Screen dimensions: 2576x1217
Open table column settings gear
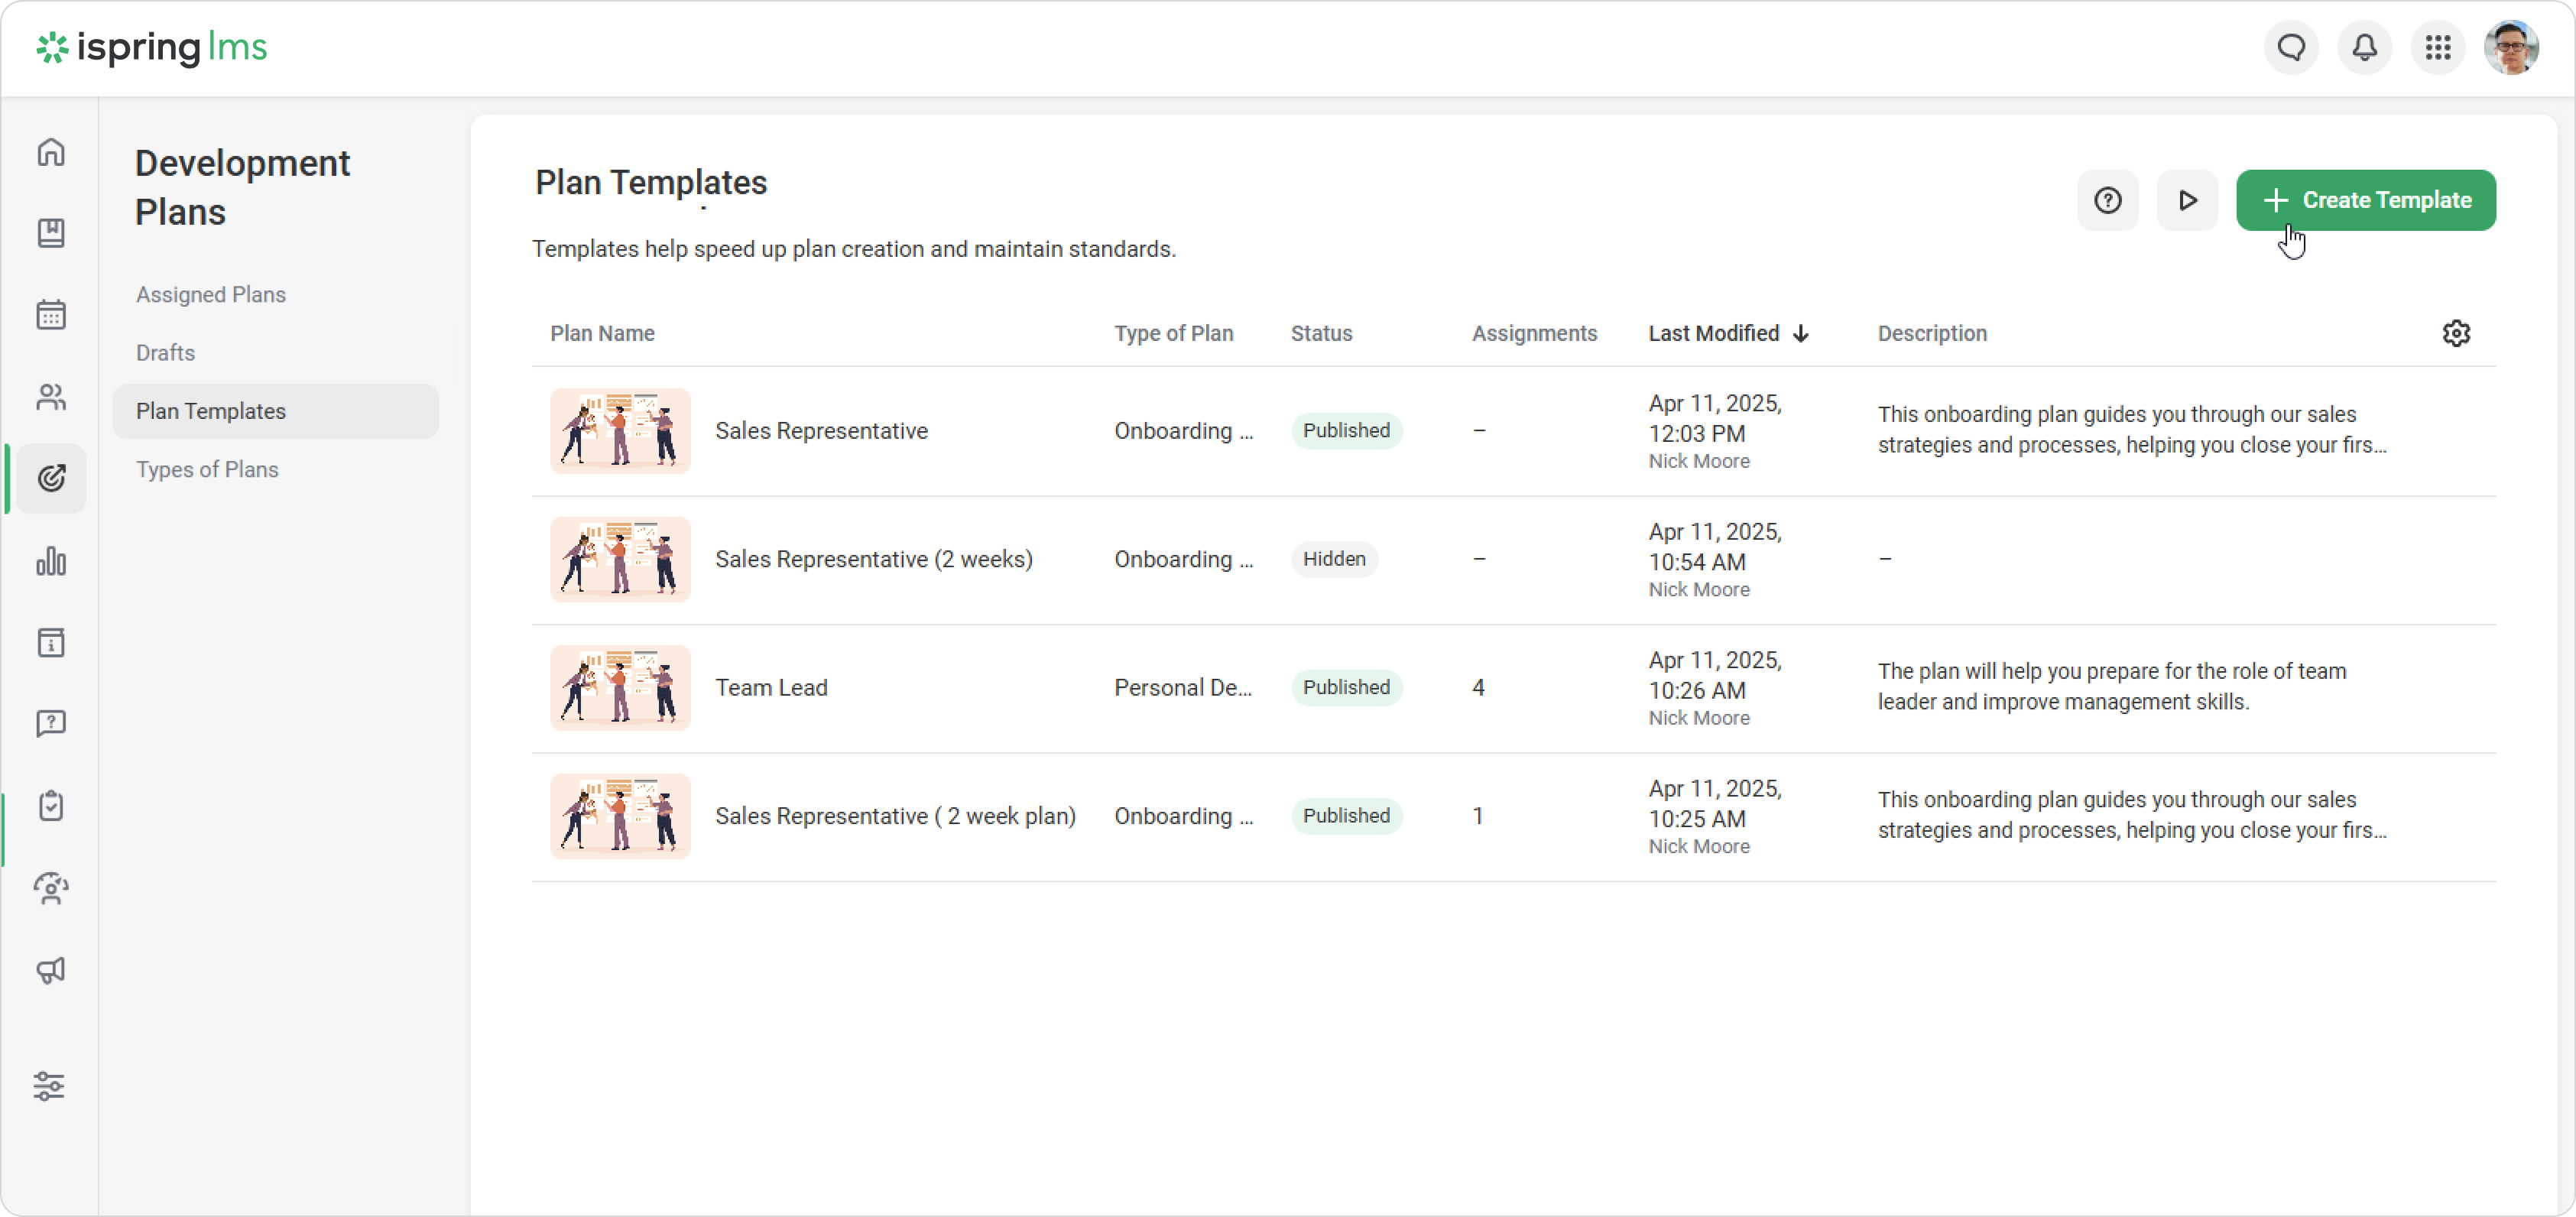click(x=2456, y=333)
